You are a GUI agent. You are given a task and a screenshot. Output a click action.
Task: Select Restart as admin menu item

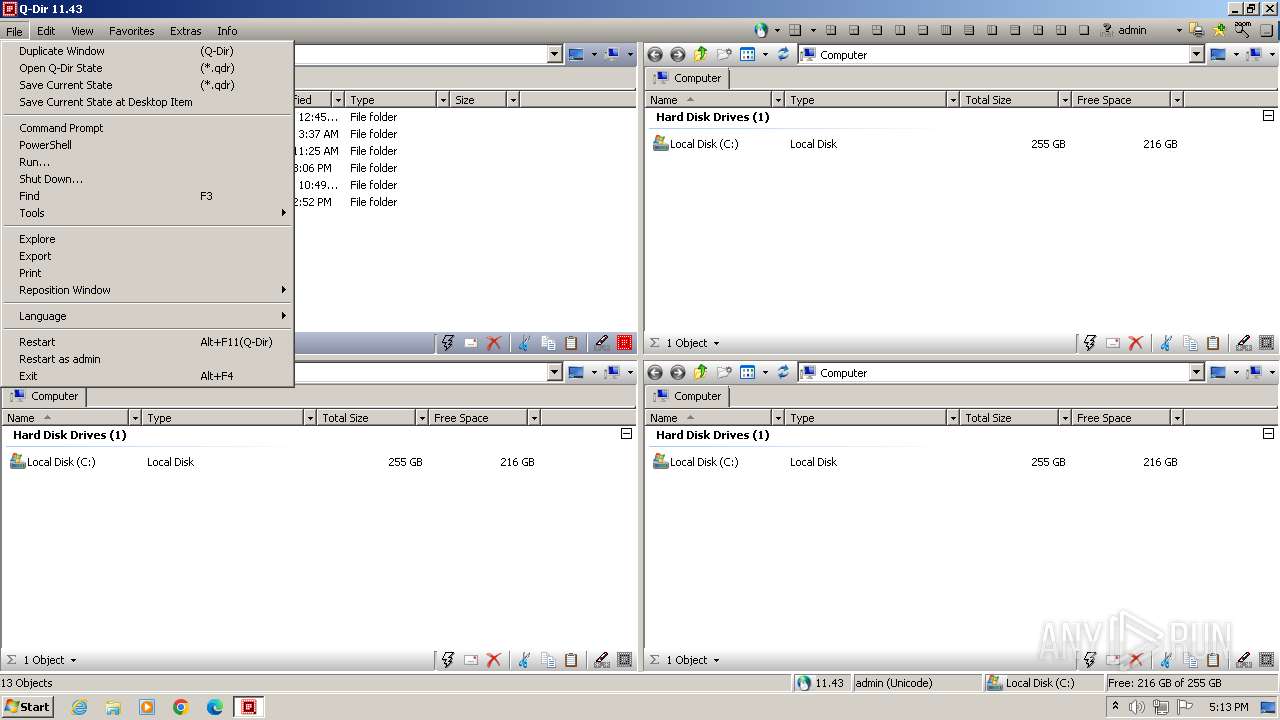(147, 359)
